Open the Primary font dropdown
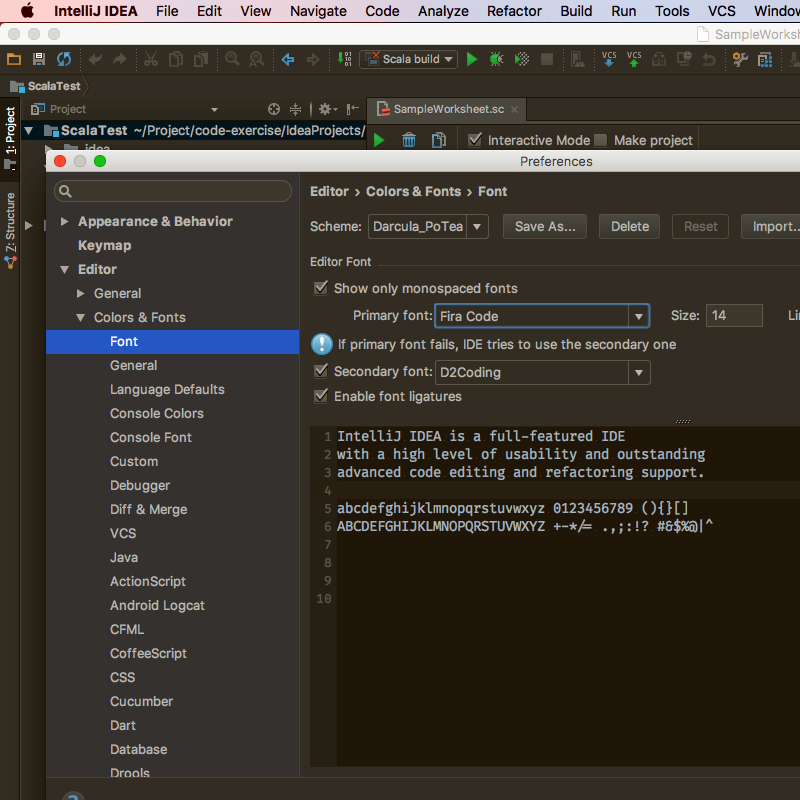This screenshot has width=800, height=800. [638, 316]
